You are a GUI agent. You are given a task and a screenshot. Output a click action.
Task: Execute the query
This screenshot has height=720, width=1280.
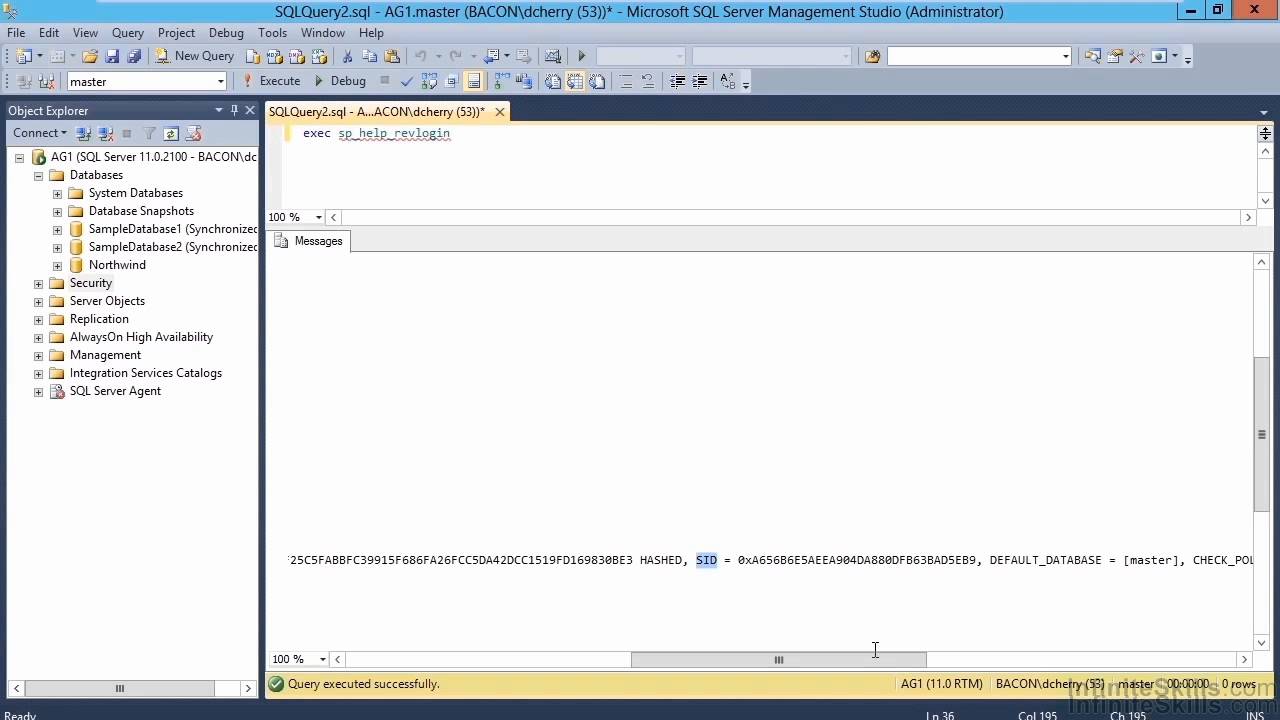coord(271,81)
